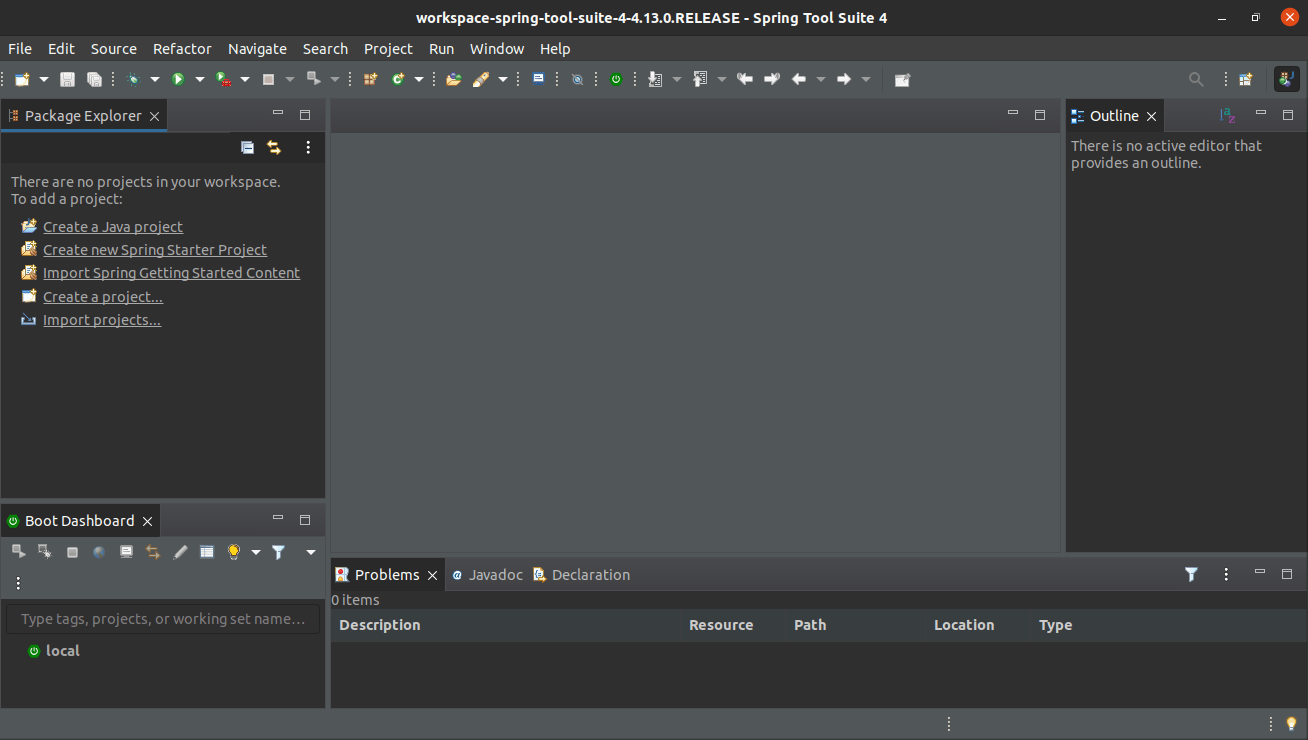This screenshot has height=740, width=1308.
Task: Click Boot Dashboard orange arrows icon
Action: click(x=153, y=552)
